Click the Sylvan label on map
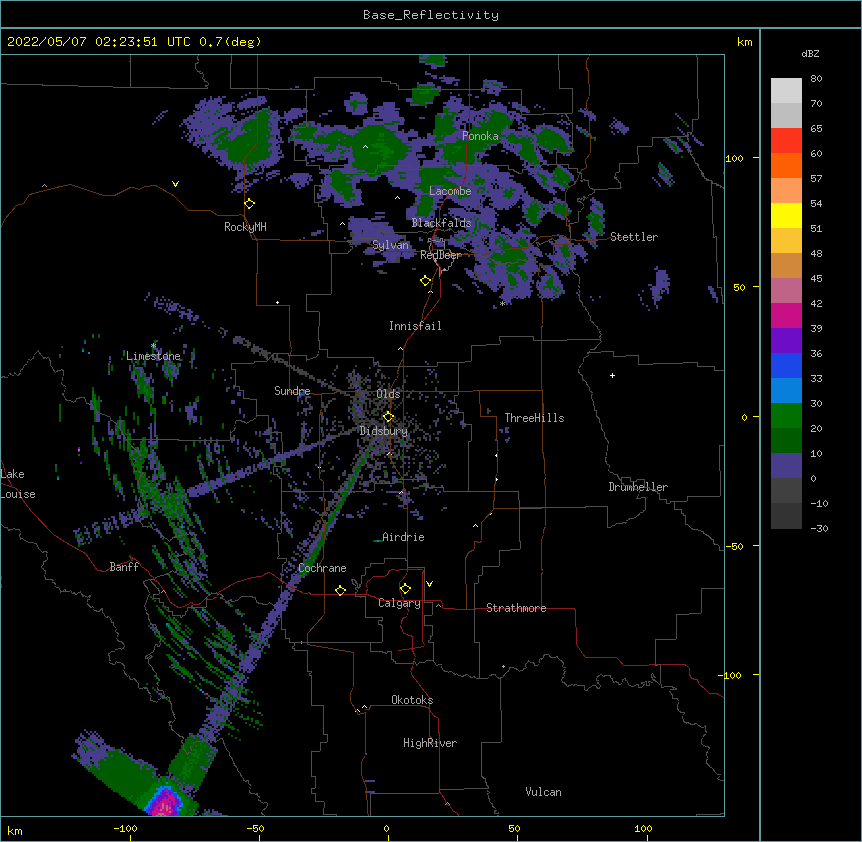Image resolution: width=862 pixels, height=842 pixels. click(x=390, y=245)
